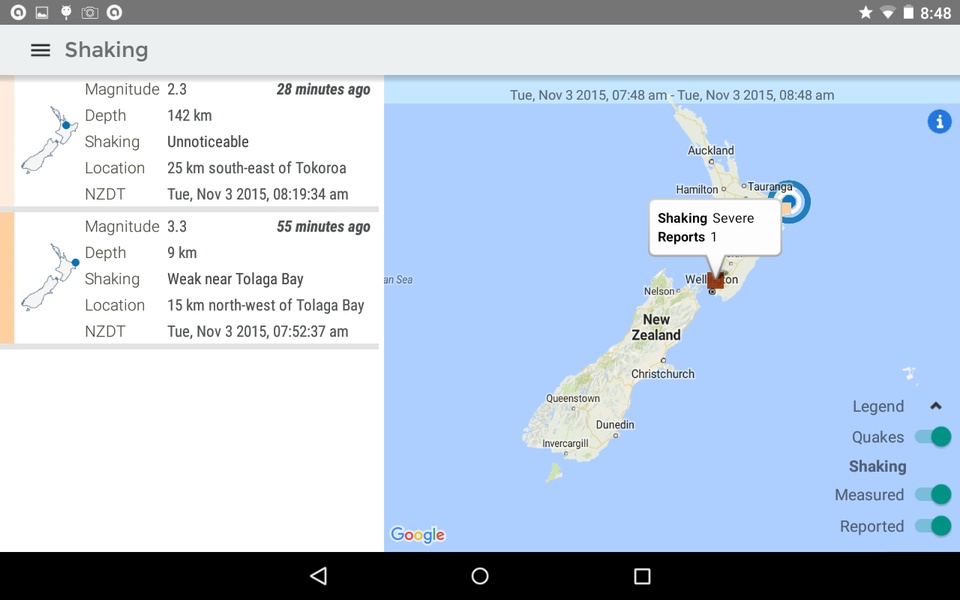This screenshot has height=600, width=960.
Task: Toggle the Measured shaking switch
Action: [933, 495]
